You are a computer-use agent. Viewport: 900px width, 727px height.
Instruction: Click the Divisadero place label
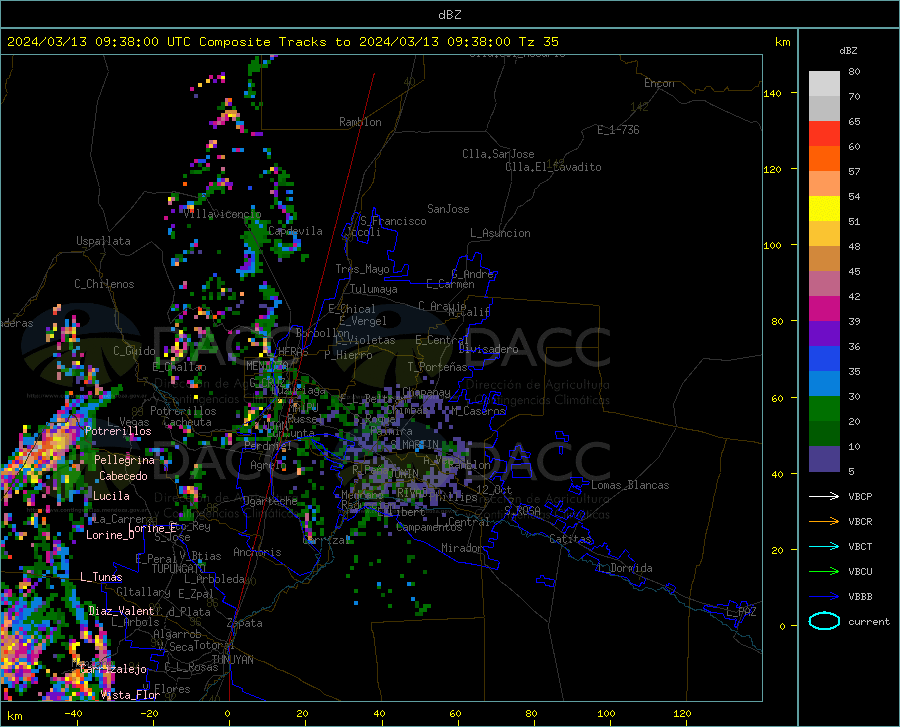[x=488, y=349]
